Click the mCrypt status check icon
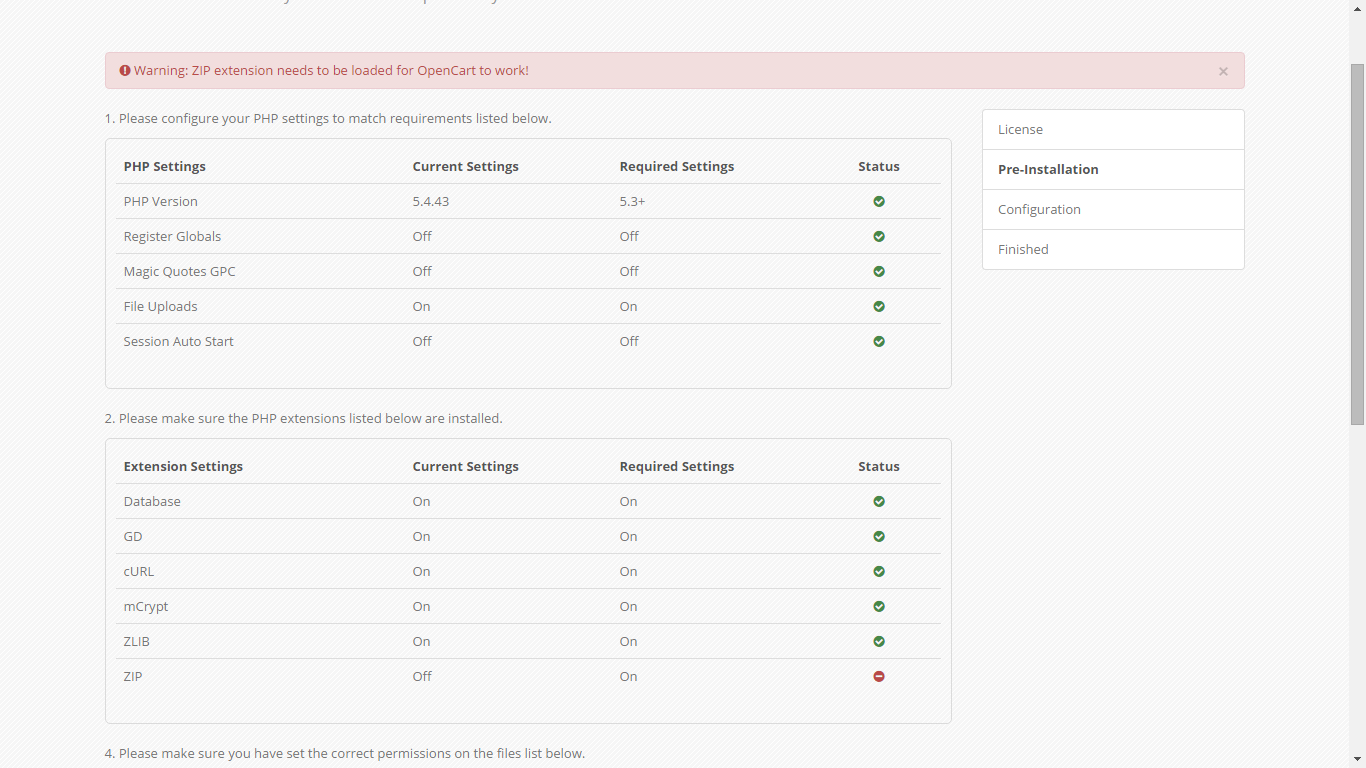This screenshot has width=1366, height=768. [x=879, y=606]
